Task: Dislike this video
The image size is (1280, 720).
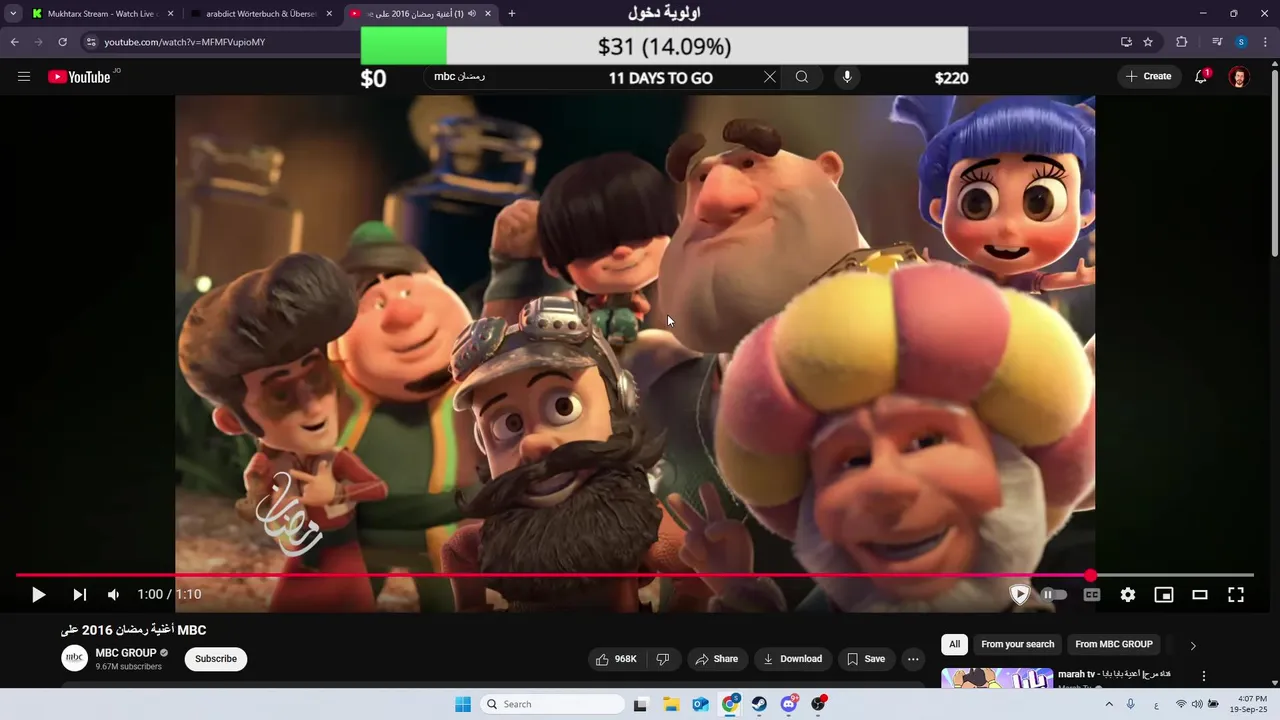Action: click(x=663, y=659)
